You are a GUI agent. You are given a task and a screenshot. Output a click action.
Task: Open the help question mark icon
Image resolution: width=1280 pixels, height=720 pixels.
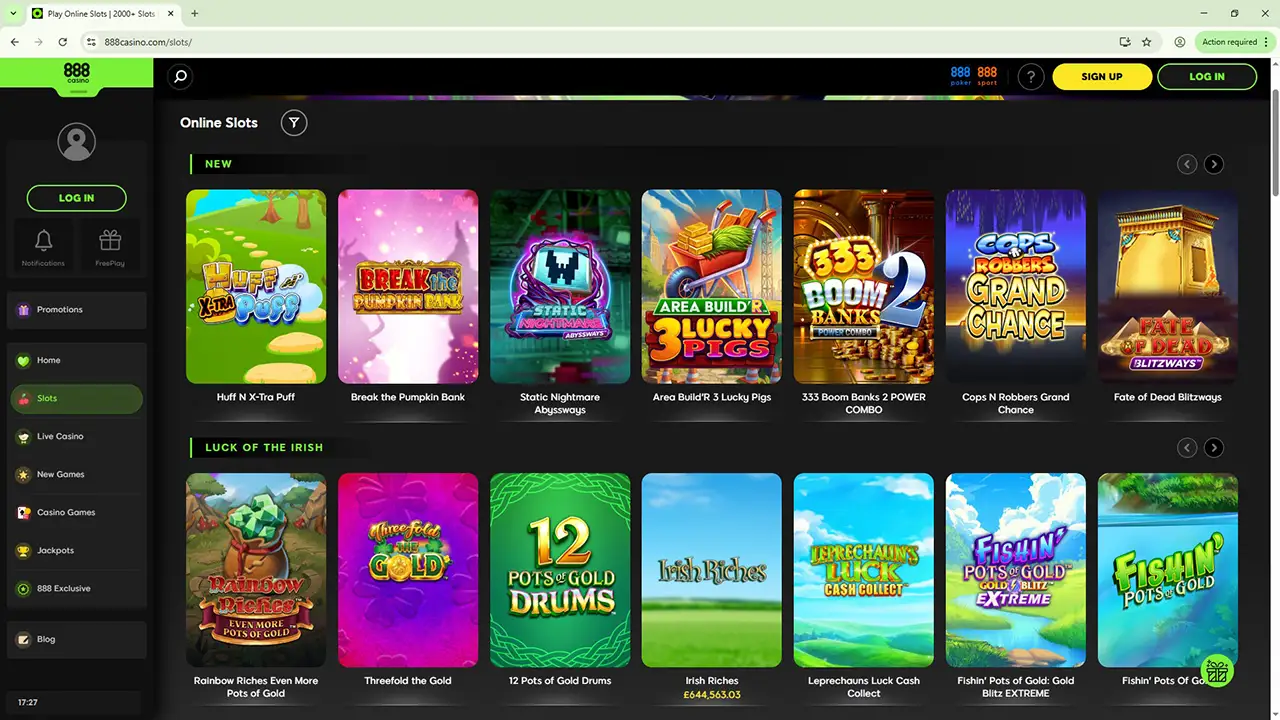pos(1031,77)
